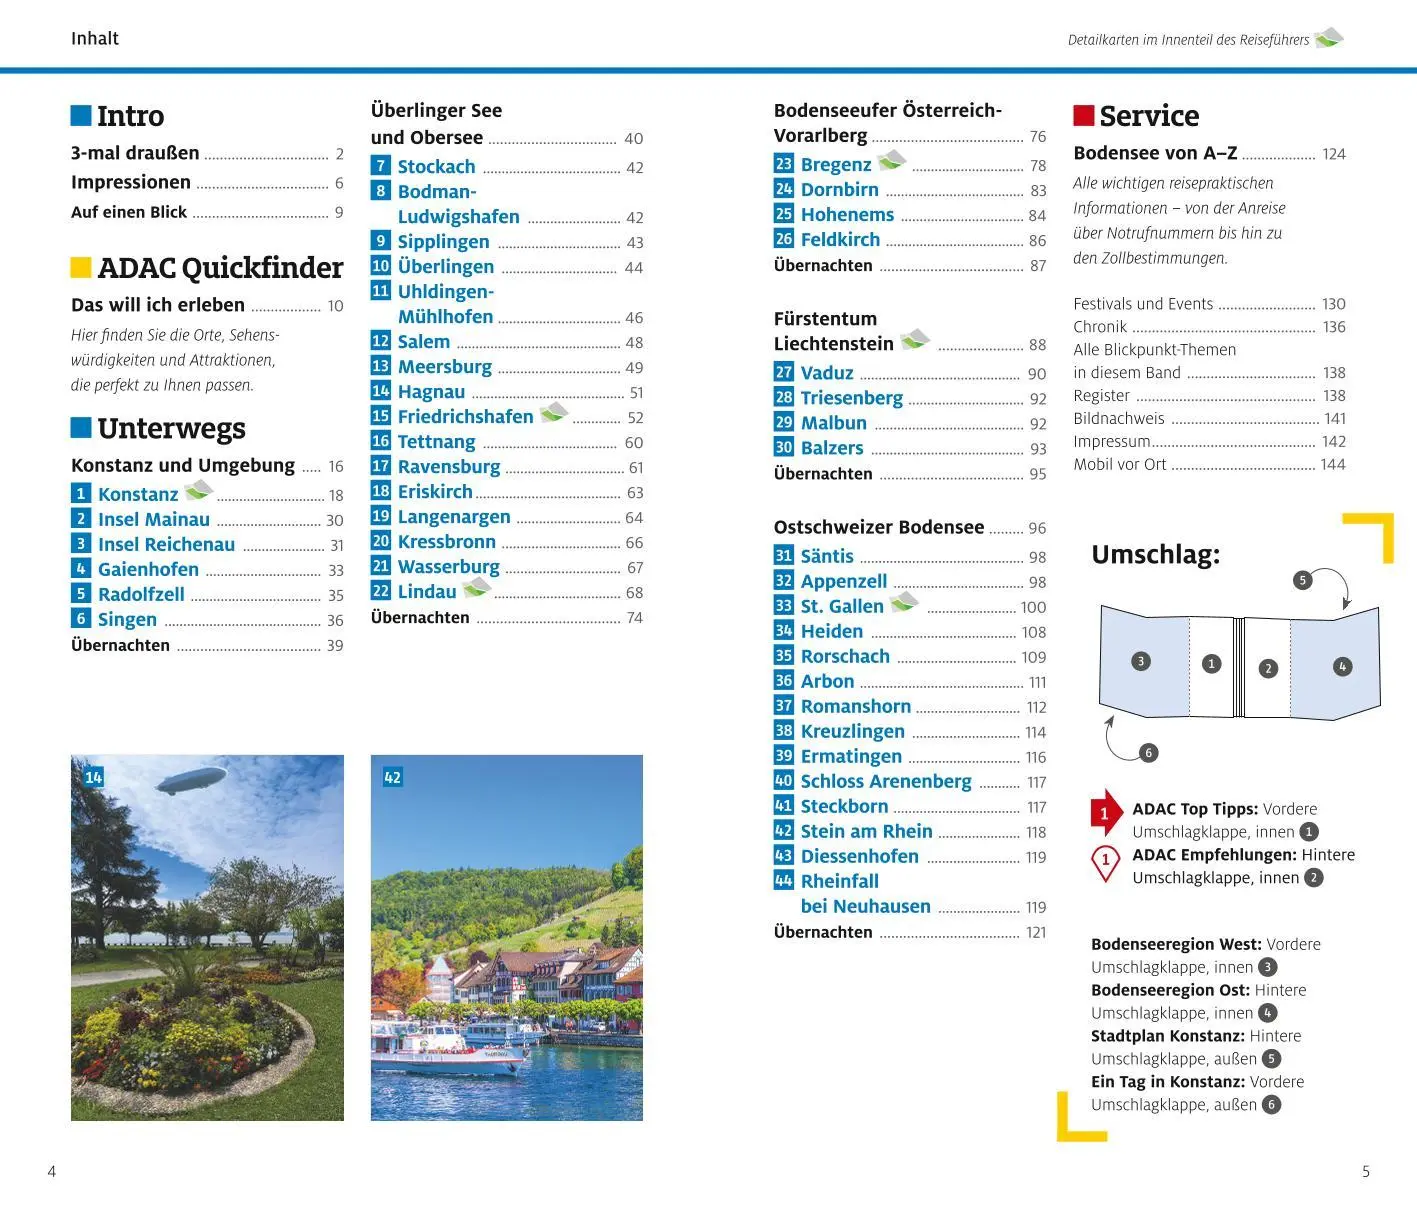Click the 'Inhalt' page header
The height and width of the screenshot is (1210, 1417).
95,39
